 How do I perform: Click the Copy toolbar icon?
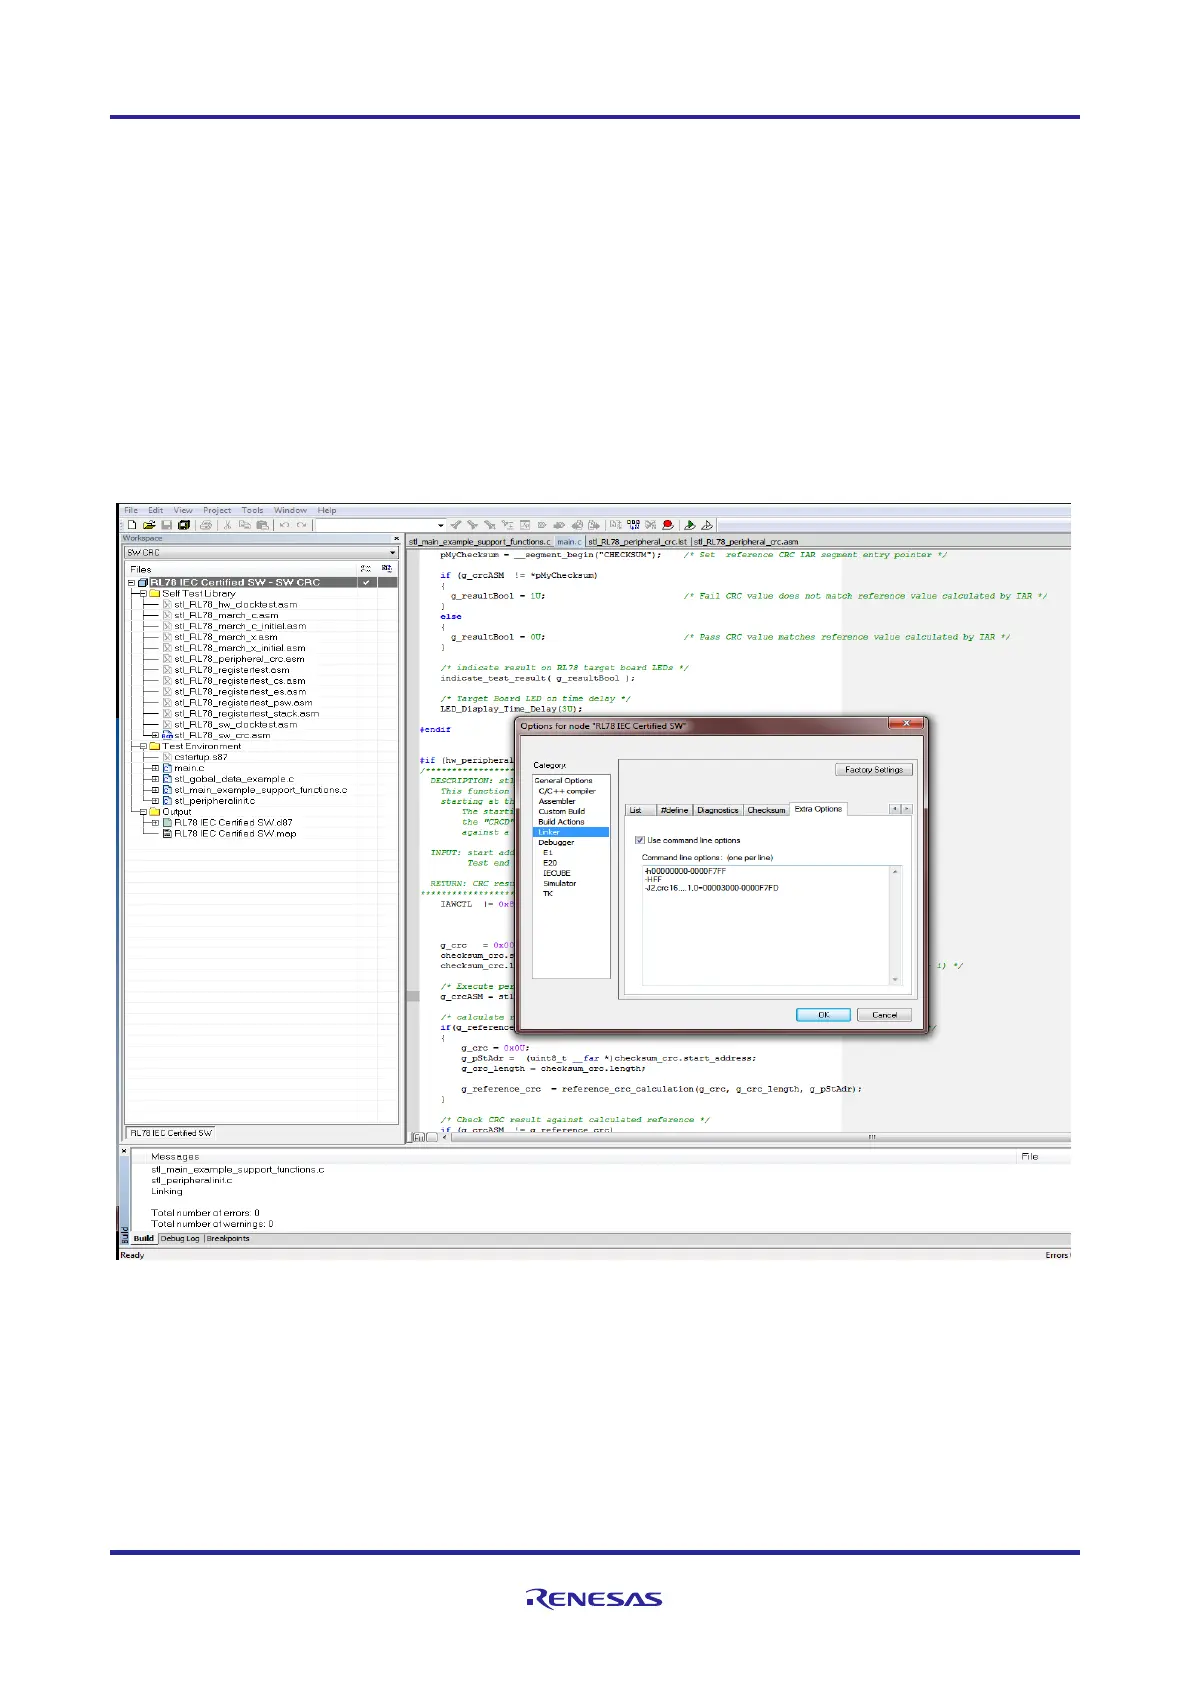(245, 525)
